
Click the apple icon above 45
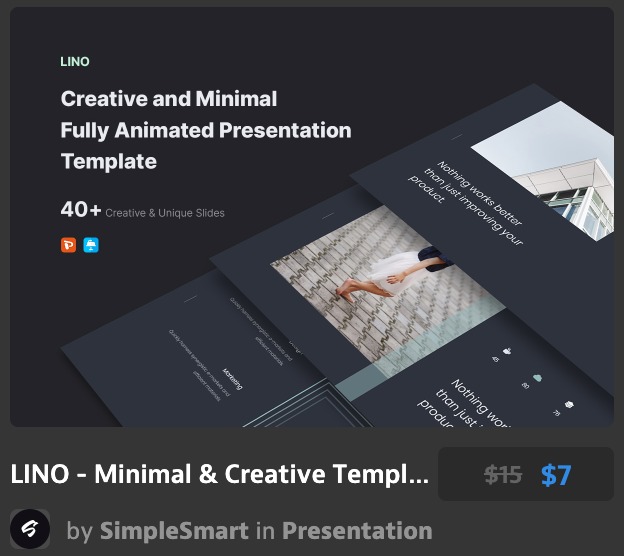pyautogui.click(x=506, y=351)
